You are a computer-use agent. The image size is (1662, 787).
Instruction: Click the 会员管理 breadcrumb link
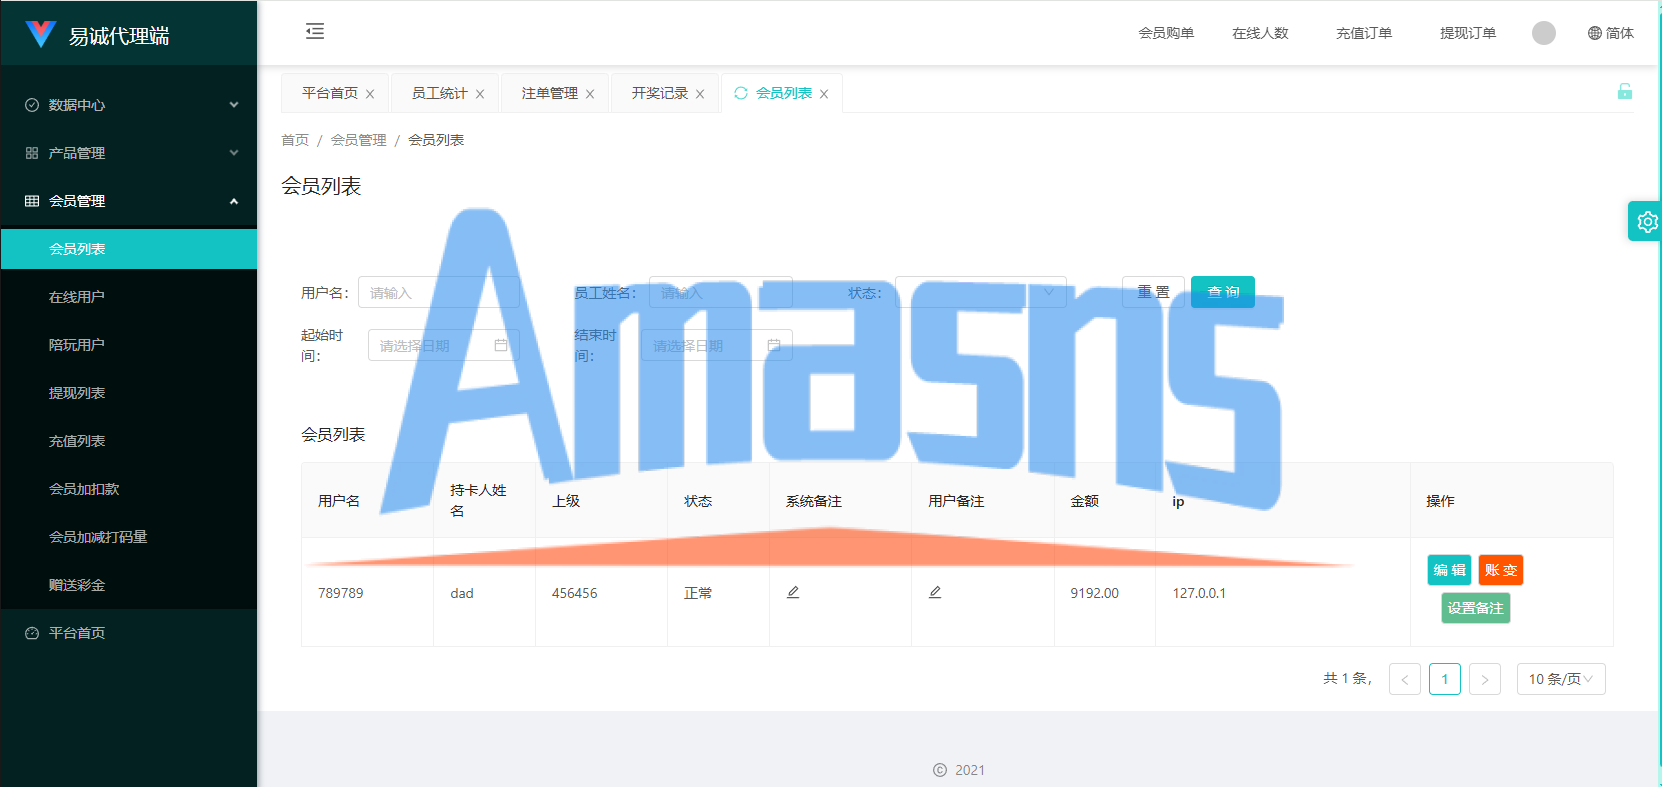point(358,140)
